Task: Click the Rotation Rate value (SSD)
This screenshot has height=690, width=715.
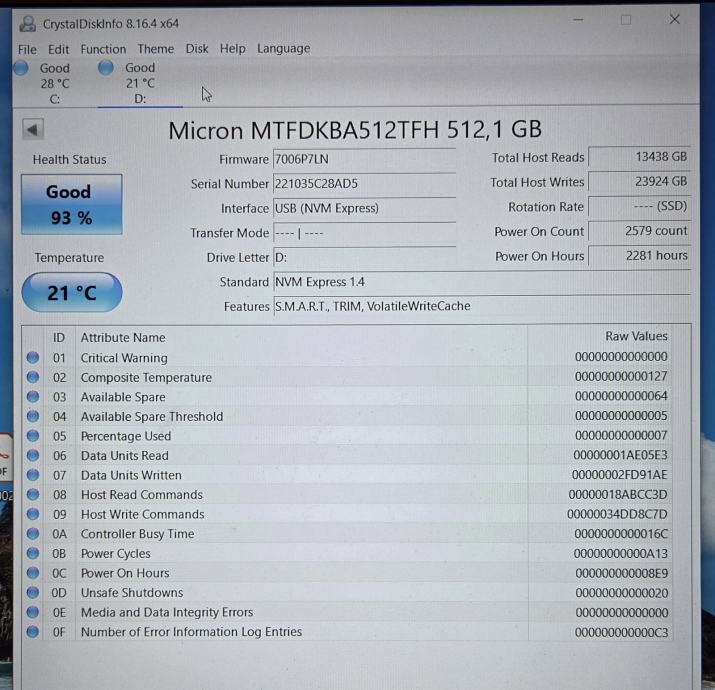Action: (x=639, y=206)
